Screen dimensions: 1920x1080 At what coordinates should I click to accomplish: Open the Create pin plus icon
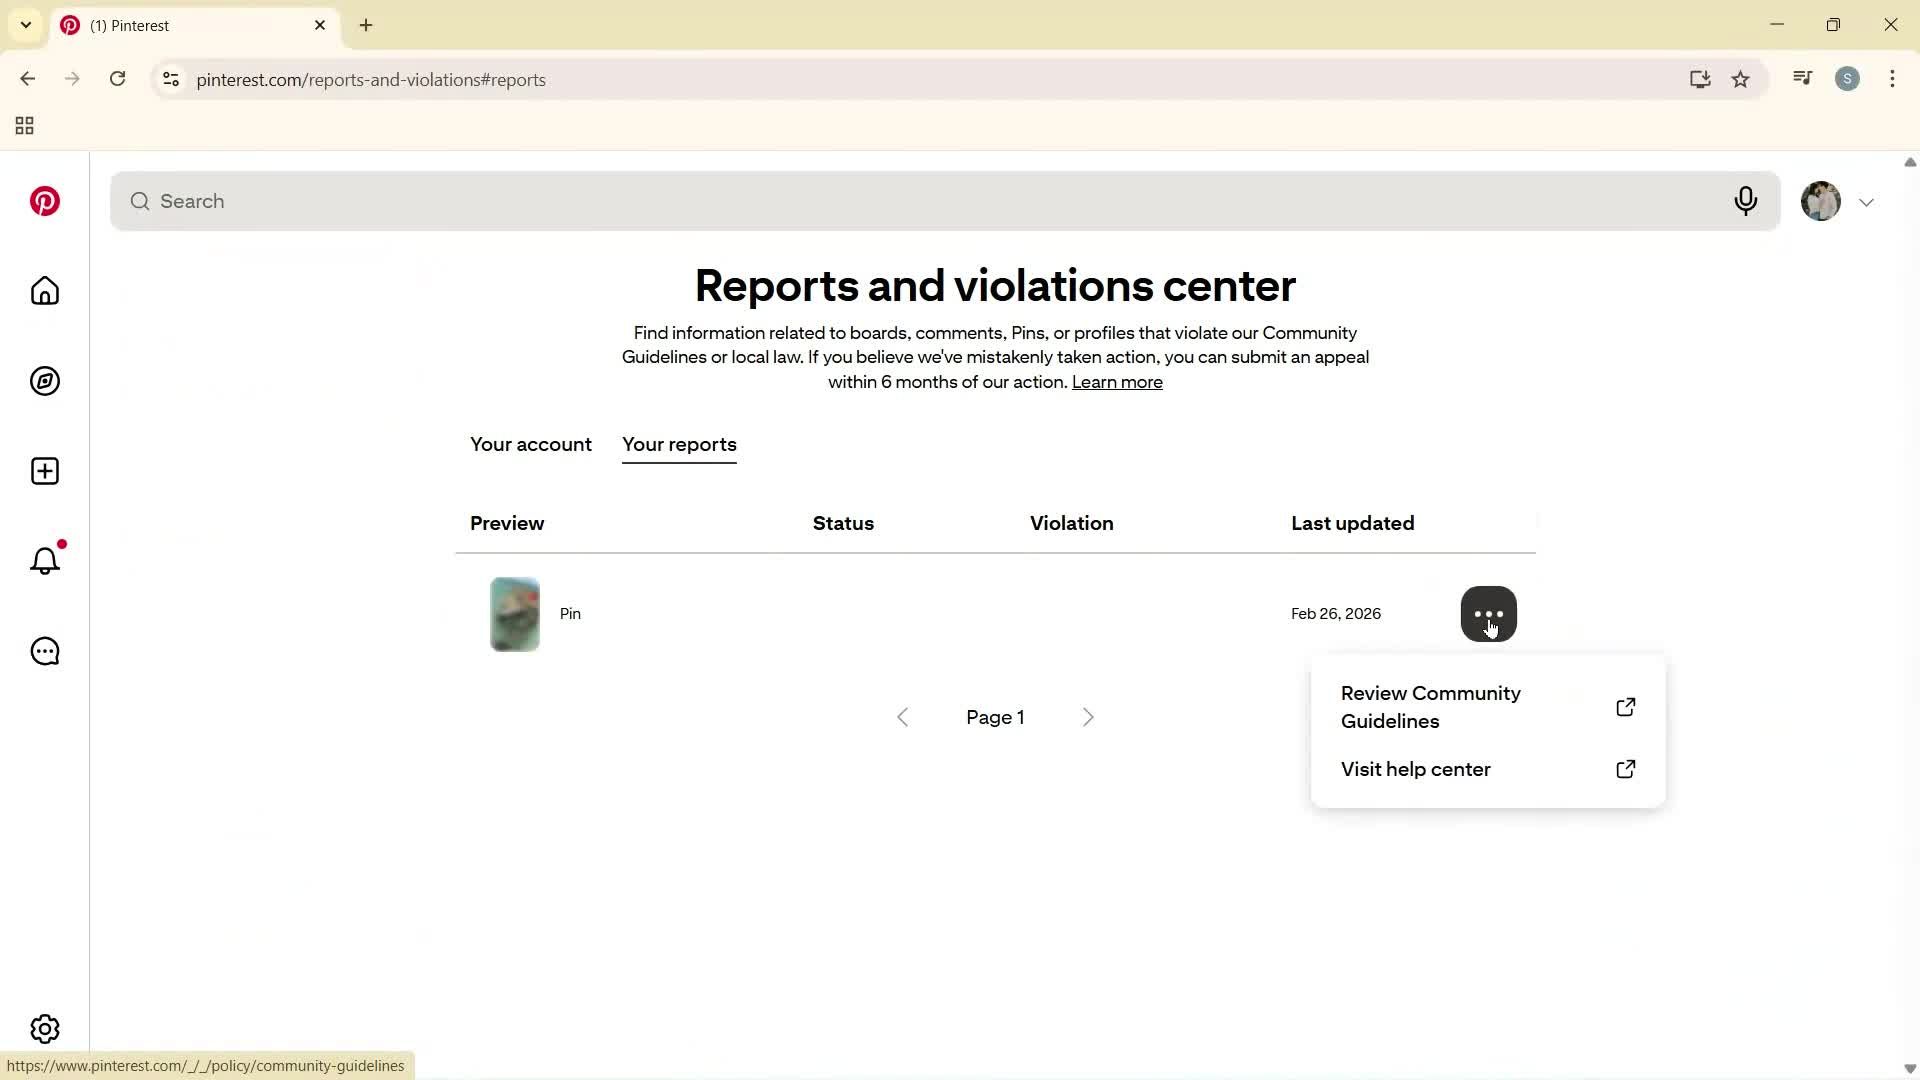click(44, 470)
